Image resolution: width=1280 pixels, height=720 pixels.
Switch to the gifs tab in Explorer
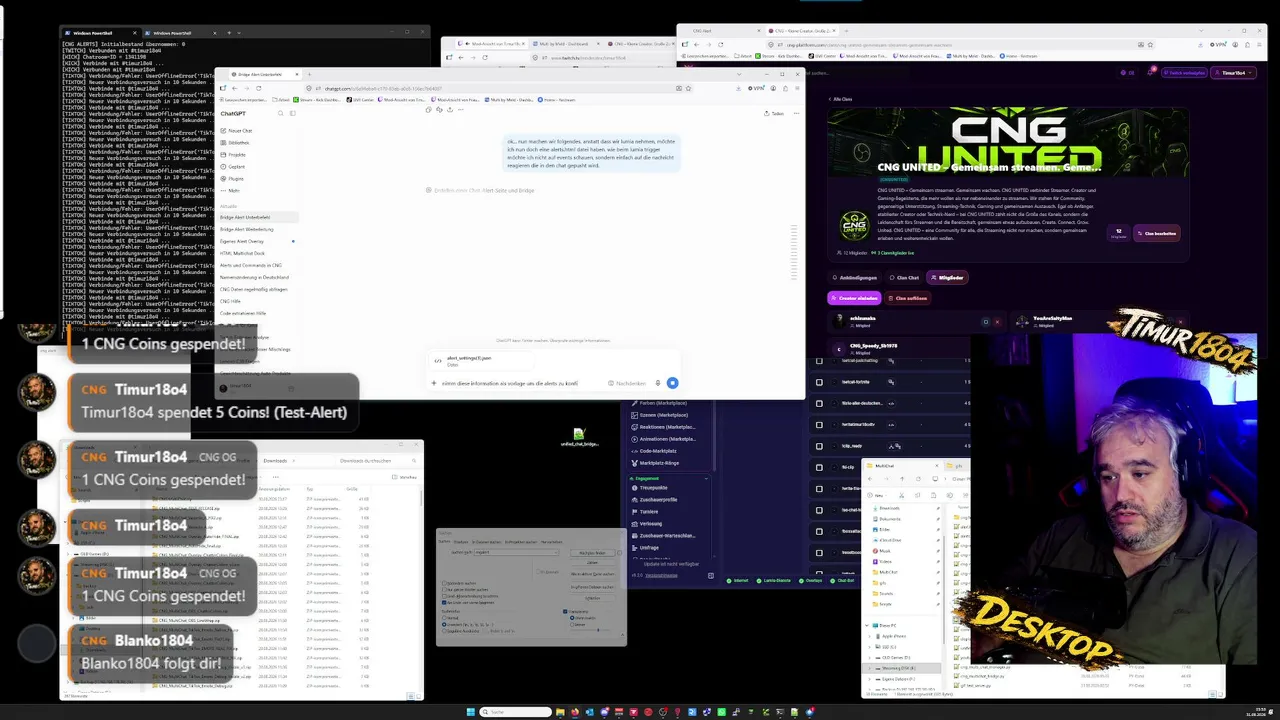[957, 465]
